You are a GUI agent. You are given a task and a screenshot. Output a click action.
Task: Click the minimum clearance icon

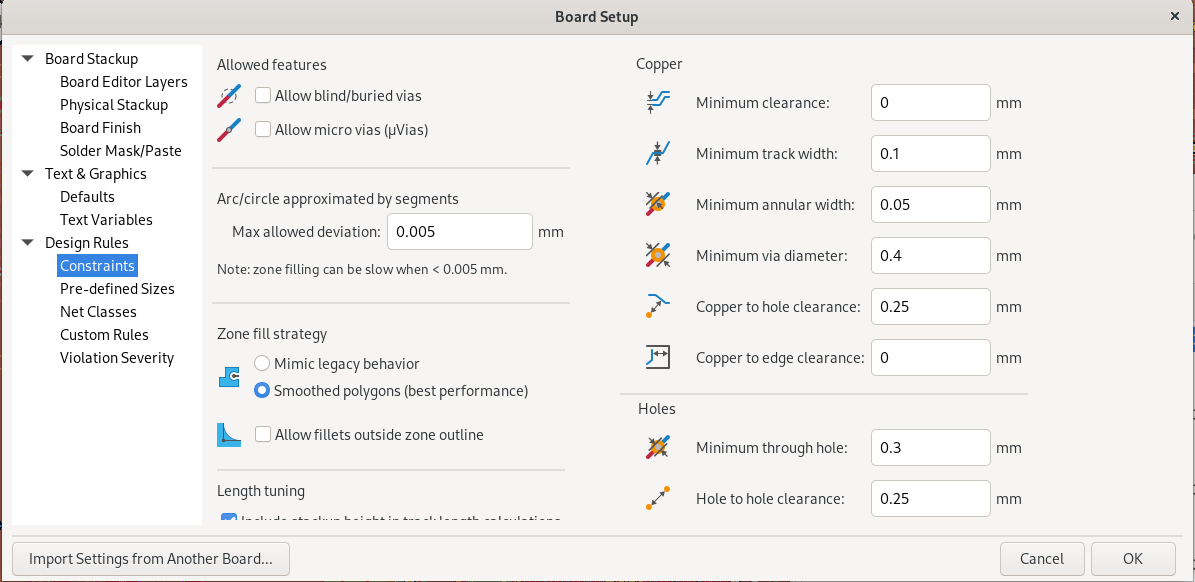coord(657,102)
